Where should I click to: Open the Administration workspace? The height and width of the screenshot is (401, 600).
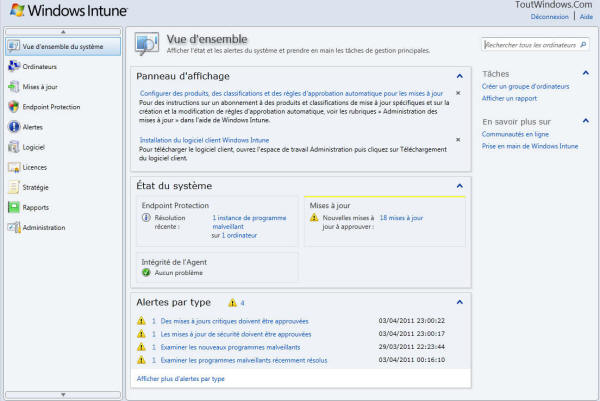tap(44, 228)
